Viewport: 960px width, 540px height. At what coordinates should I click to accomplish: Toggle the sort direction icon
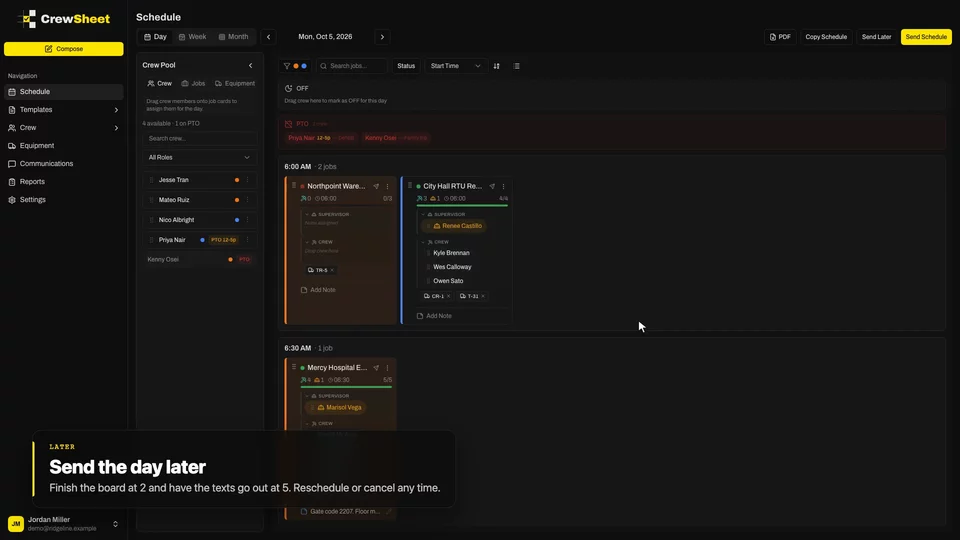coord(497,66)
